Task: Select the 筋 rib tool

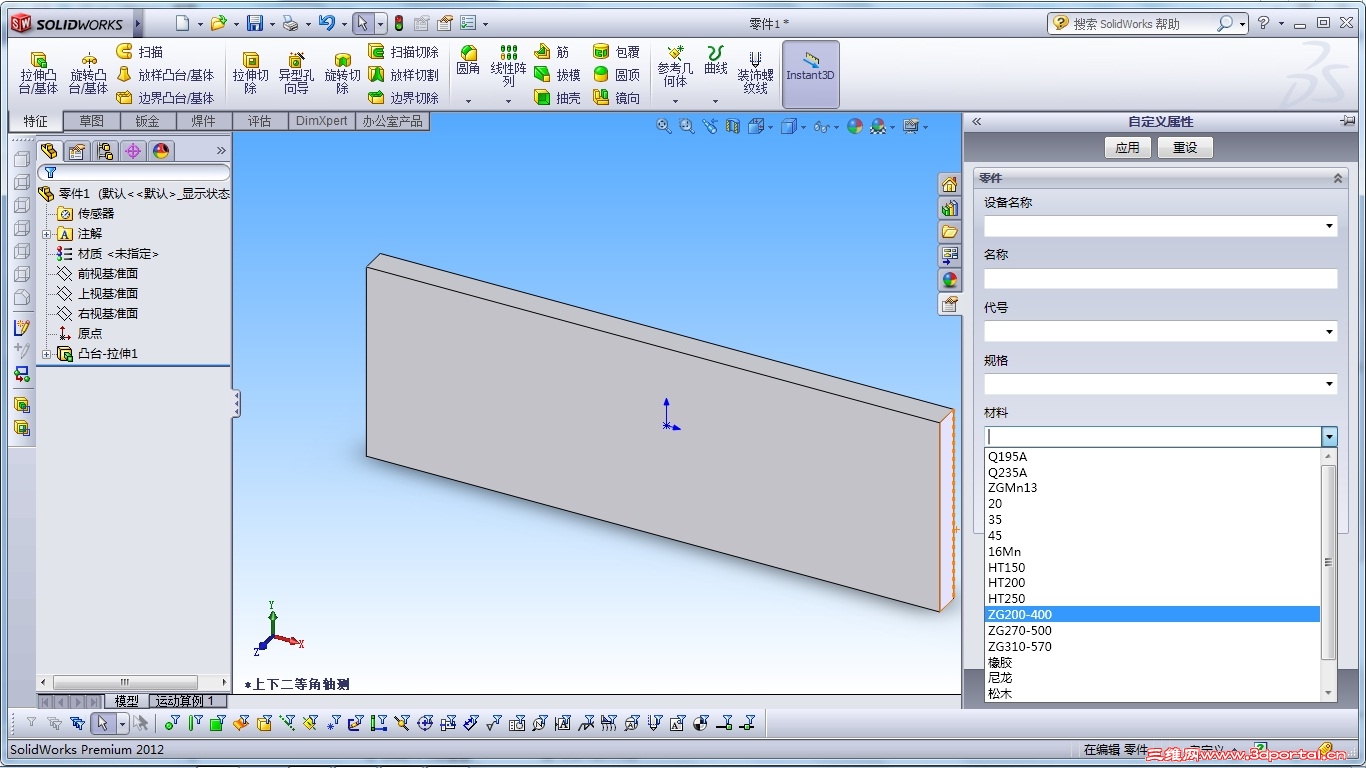Action: pos(551,52)
